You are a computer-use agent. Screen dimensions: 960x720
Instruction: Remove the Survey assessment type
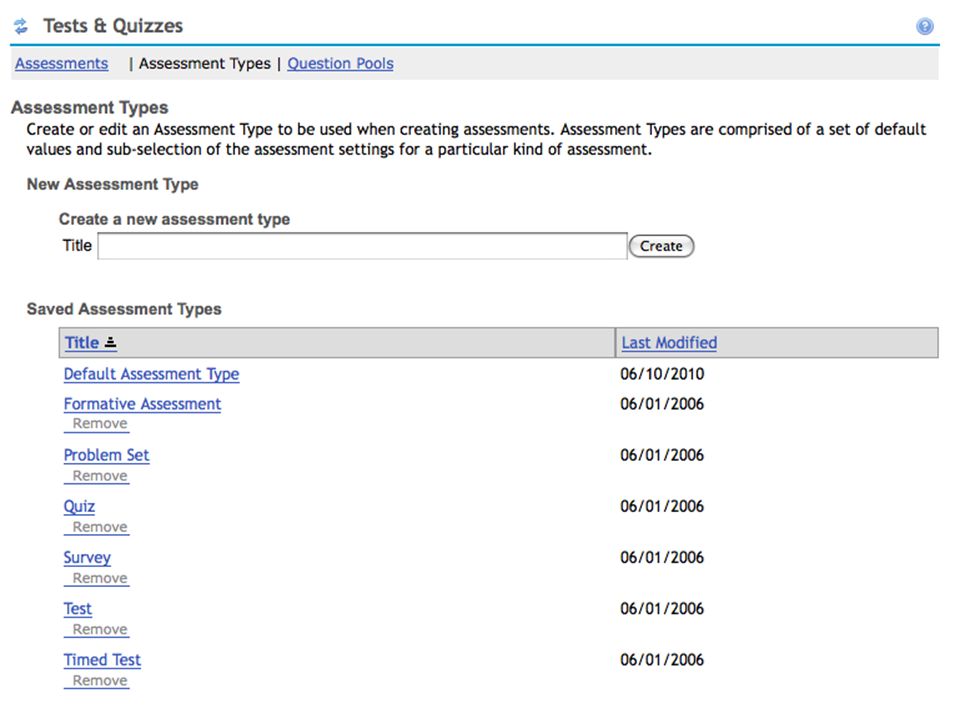(x=100, y=578)
